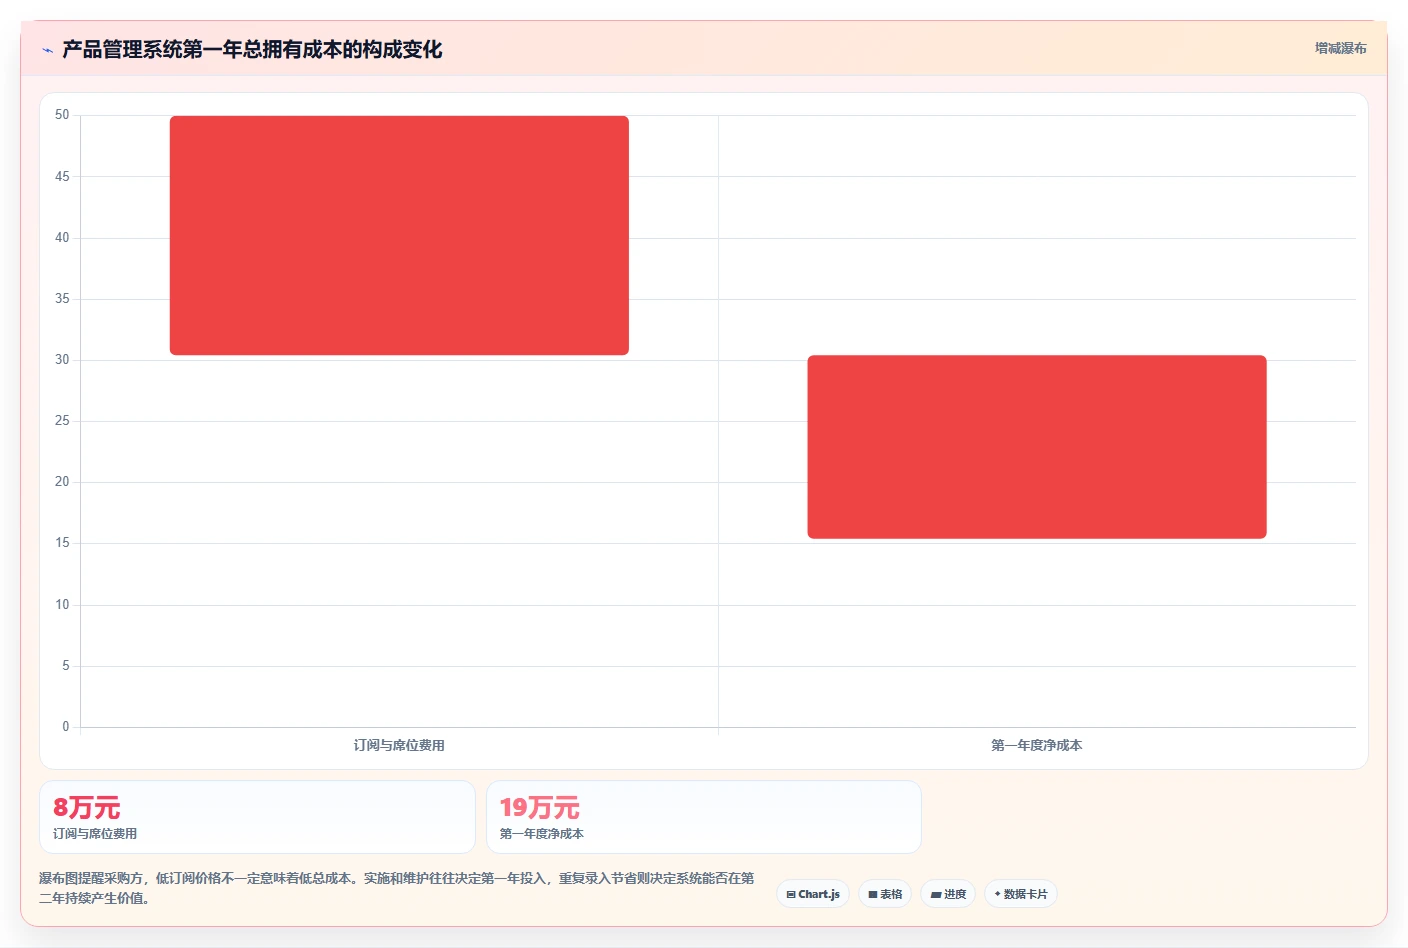Image resolution: width=1408 pixels, height=948 pixels.
Task: Click the y-axis value 40
Action: [x=62, y=237]
